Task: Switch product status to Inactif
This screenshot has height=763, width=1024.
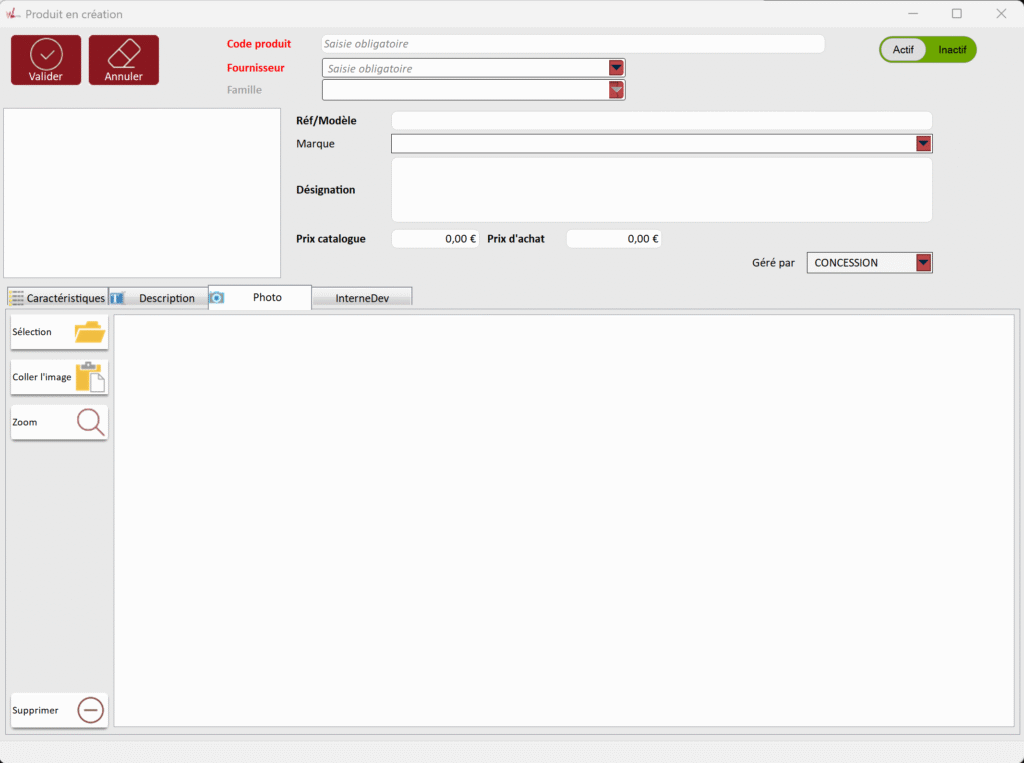Action: tap(951, 49)
